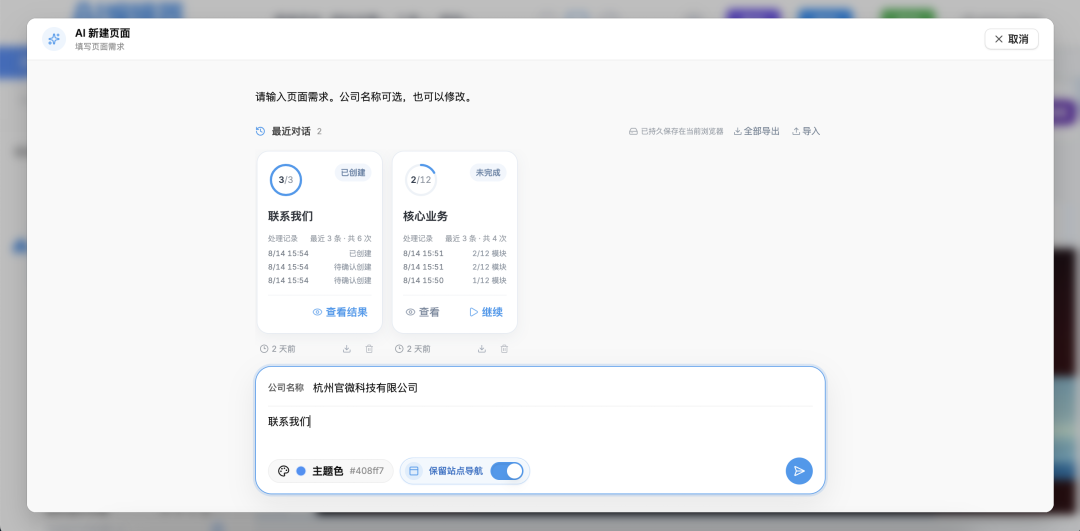Delete the 核心业务 conversation
This screenshot has height=531, width=1080.
pos(504,349)
